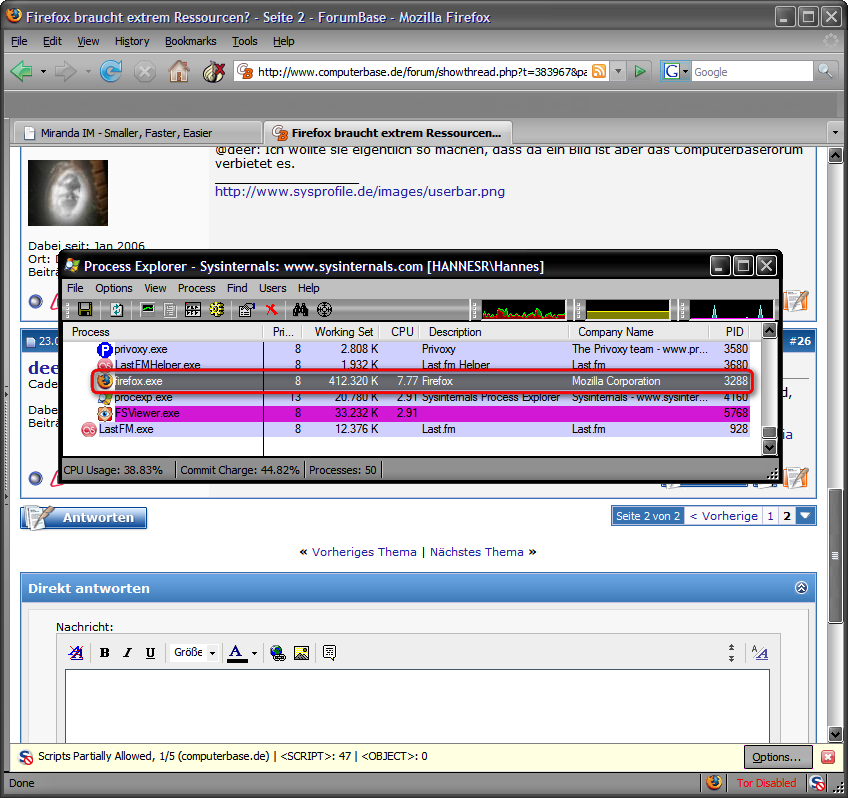Click the RSS feed icon in address bar
This screenshot has height=798, width=848.
click(x=599, y=71)
